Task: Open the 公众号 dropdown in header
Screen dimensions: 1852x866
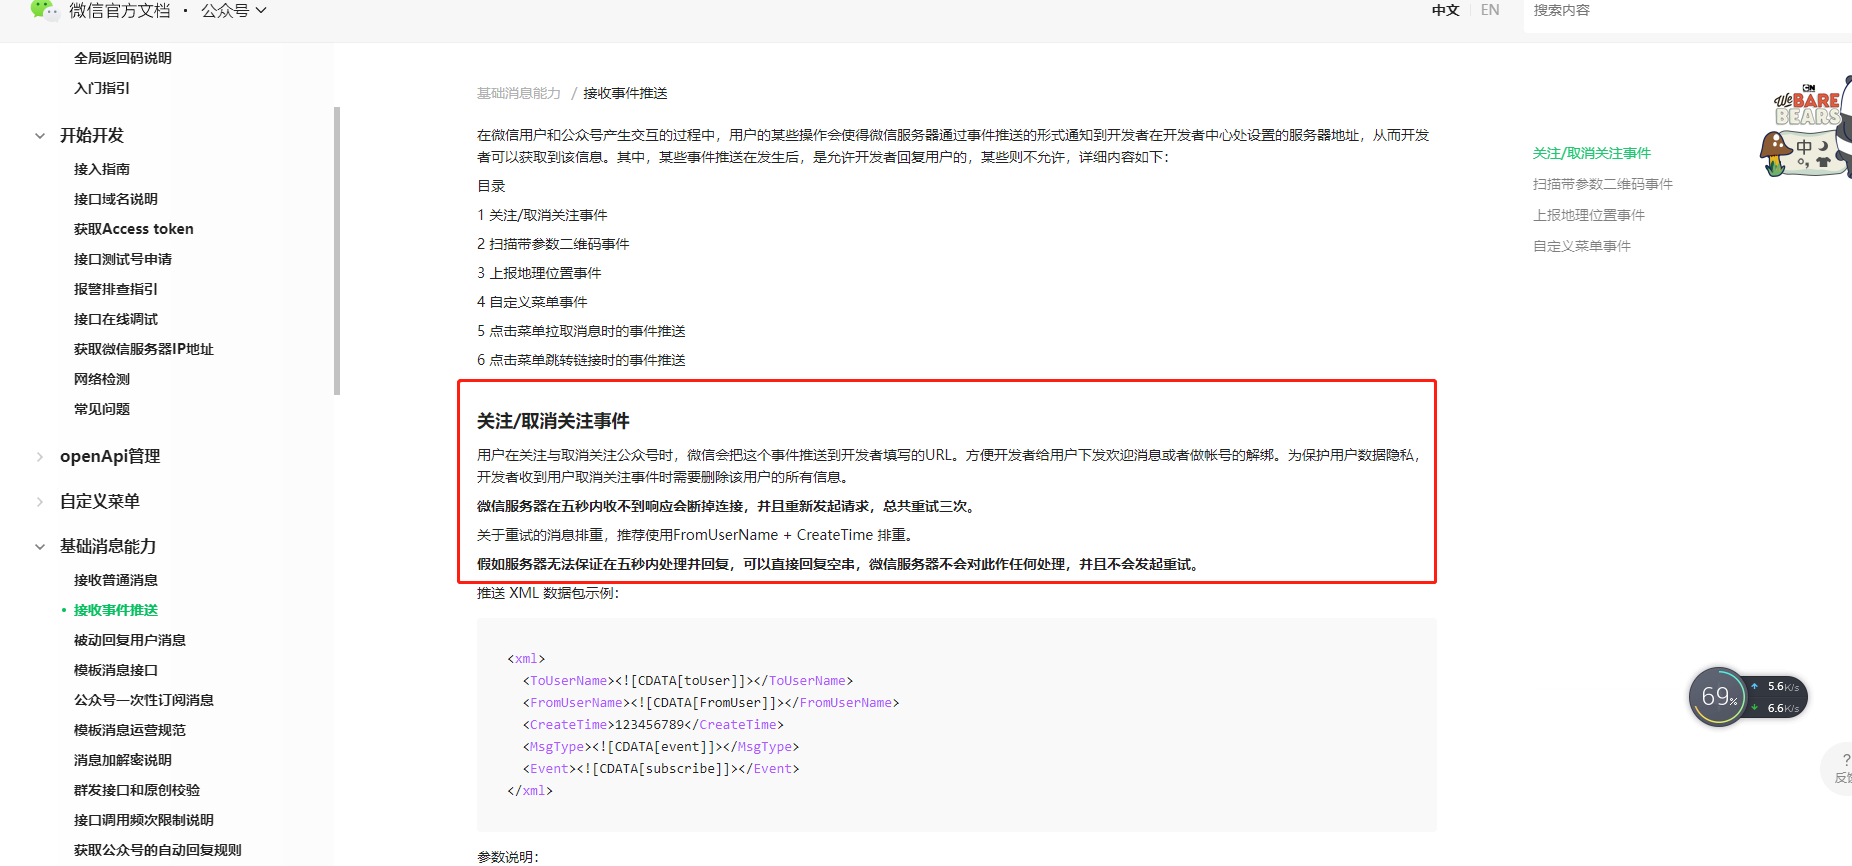Action: coord(234,11)
